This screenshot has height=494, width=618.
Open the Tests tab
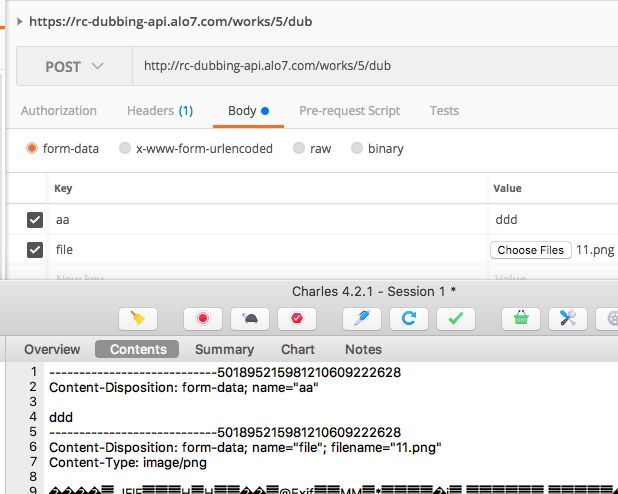pos(444,111)
